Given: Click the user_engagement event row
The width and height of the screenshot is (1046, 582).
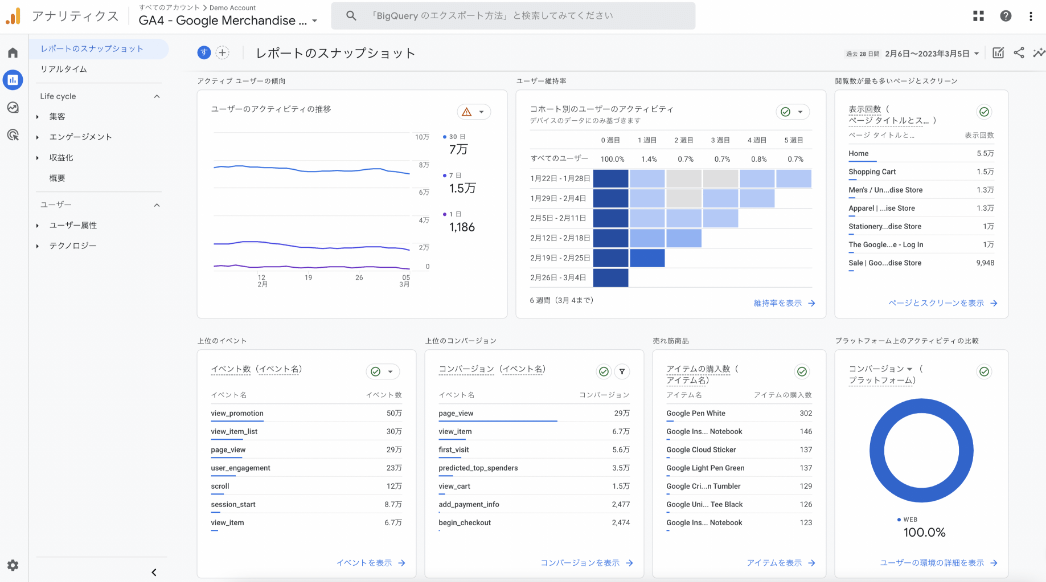Looking at the screenshot, I should (306, 469).
